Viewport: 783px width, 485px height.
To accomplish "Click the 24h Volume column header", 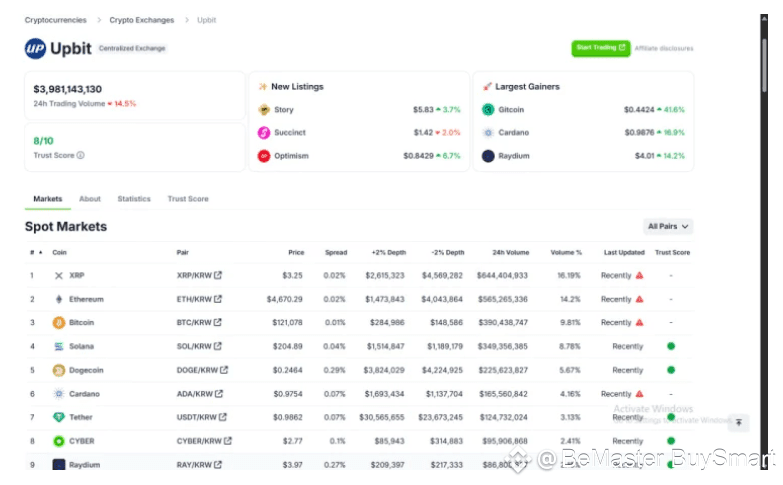I will point(510,252).
